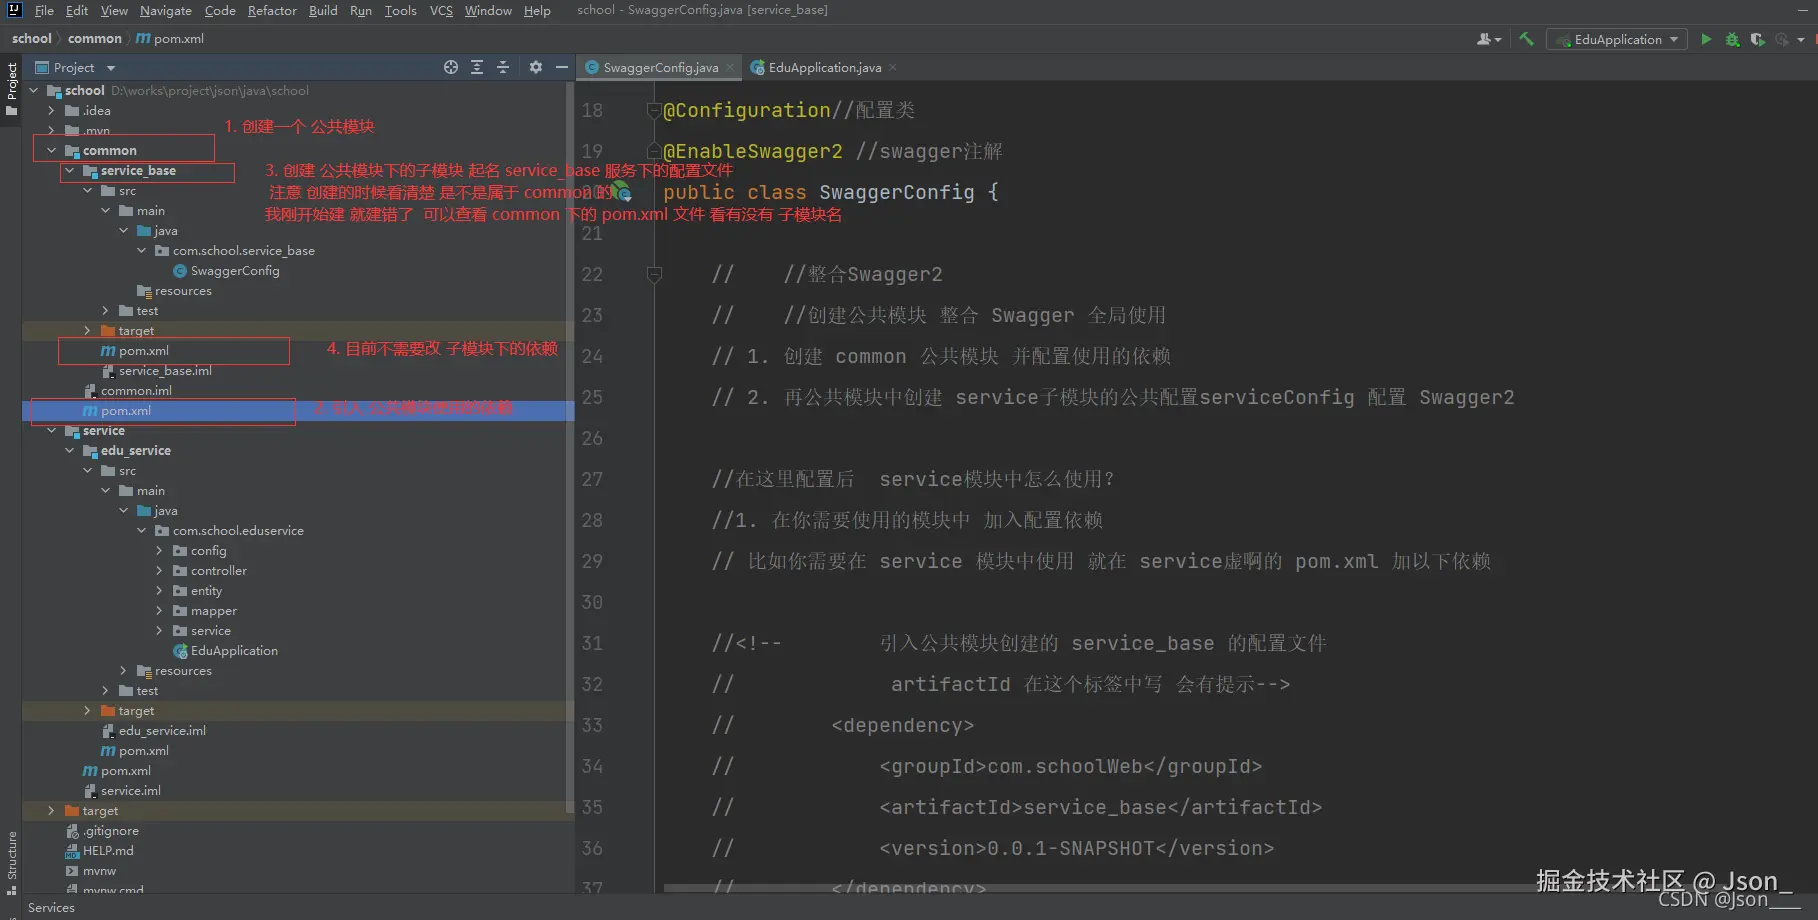The width and height of the screenshot is (1818, 920).
Task: Click the Spring bean gutter icon beside SwaggerConfig class
Action: (x=621, y=190)
